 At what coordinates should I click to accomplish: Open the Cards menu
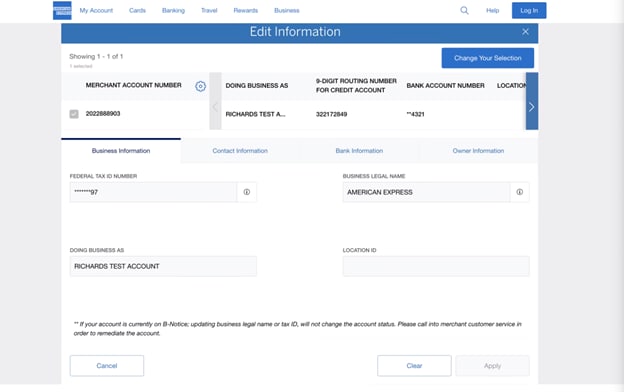point(137,10)
